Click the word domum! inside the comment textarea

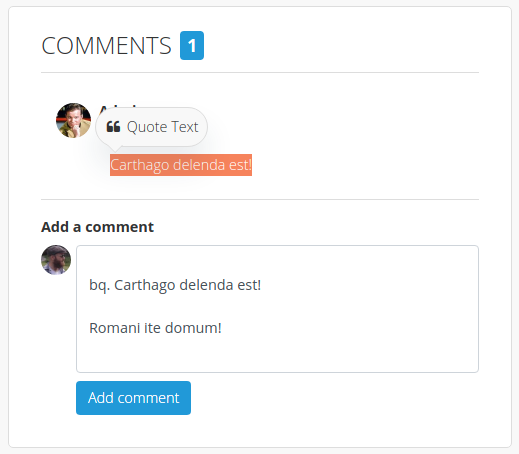(193, 328)
